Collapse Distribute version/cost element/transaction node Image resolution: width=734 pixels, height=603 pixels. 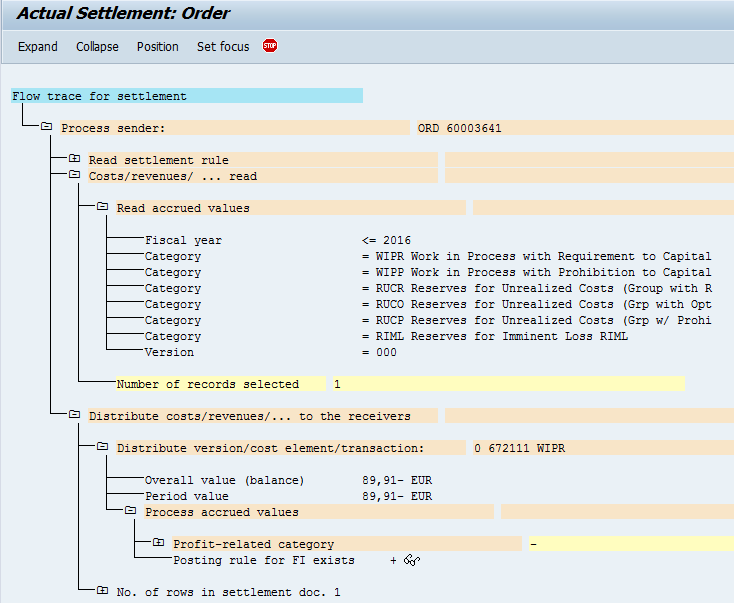click(103, 447)
